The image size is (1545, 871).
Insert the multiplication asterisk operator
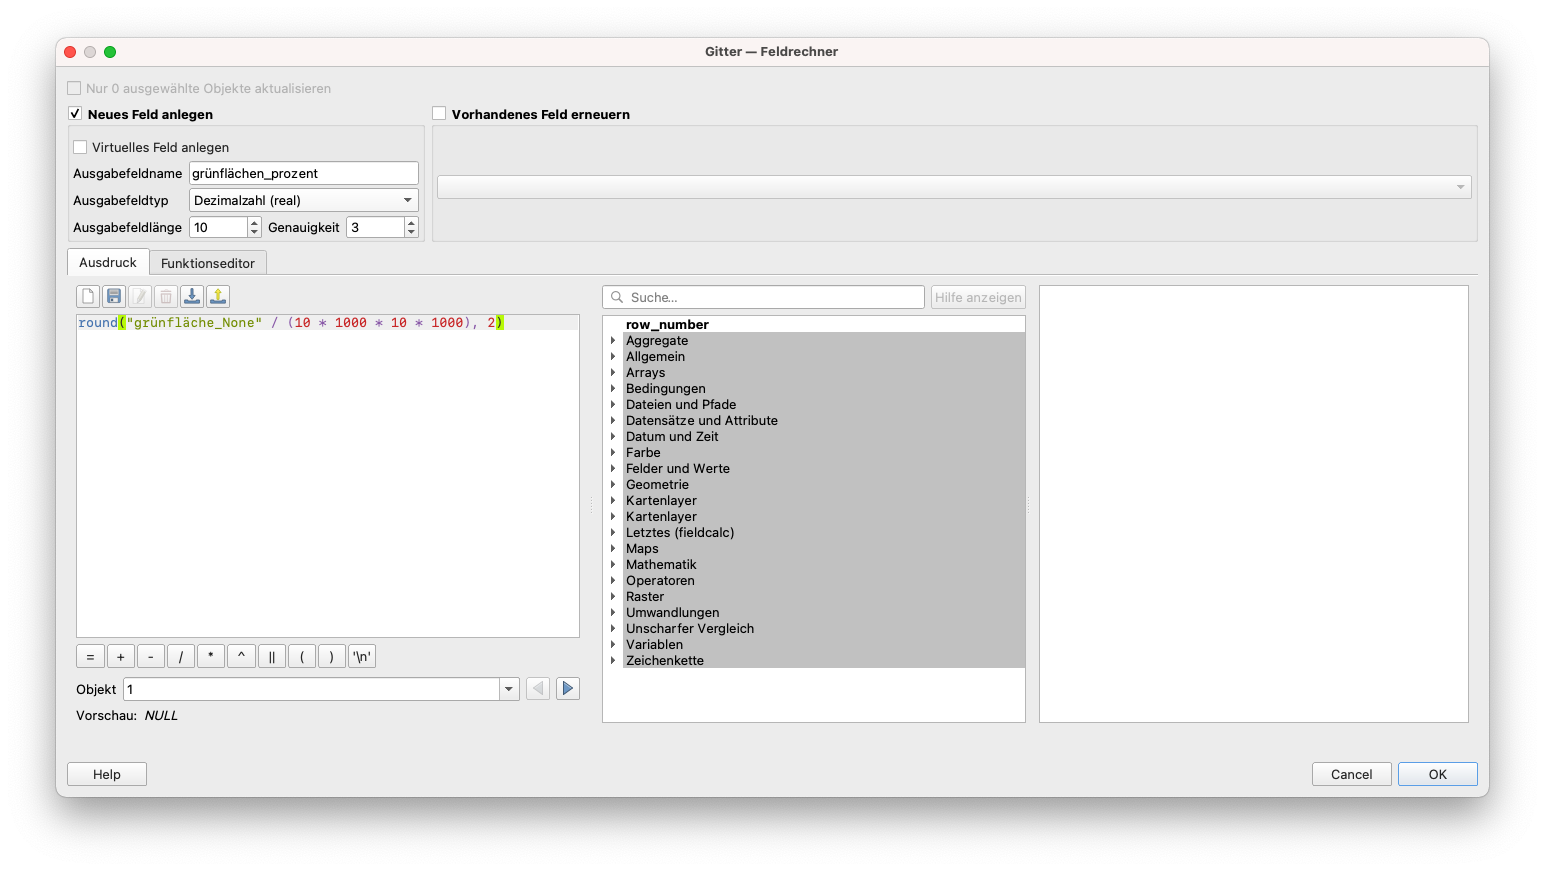[211, 657]
